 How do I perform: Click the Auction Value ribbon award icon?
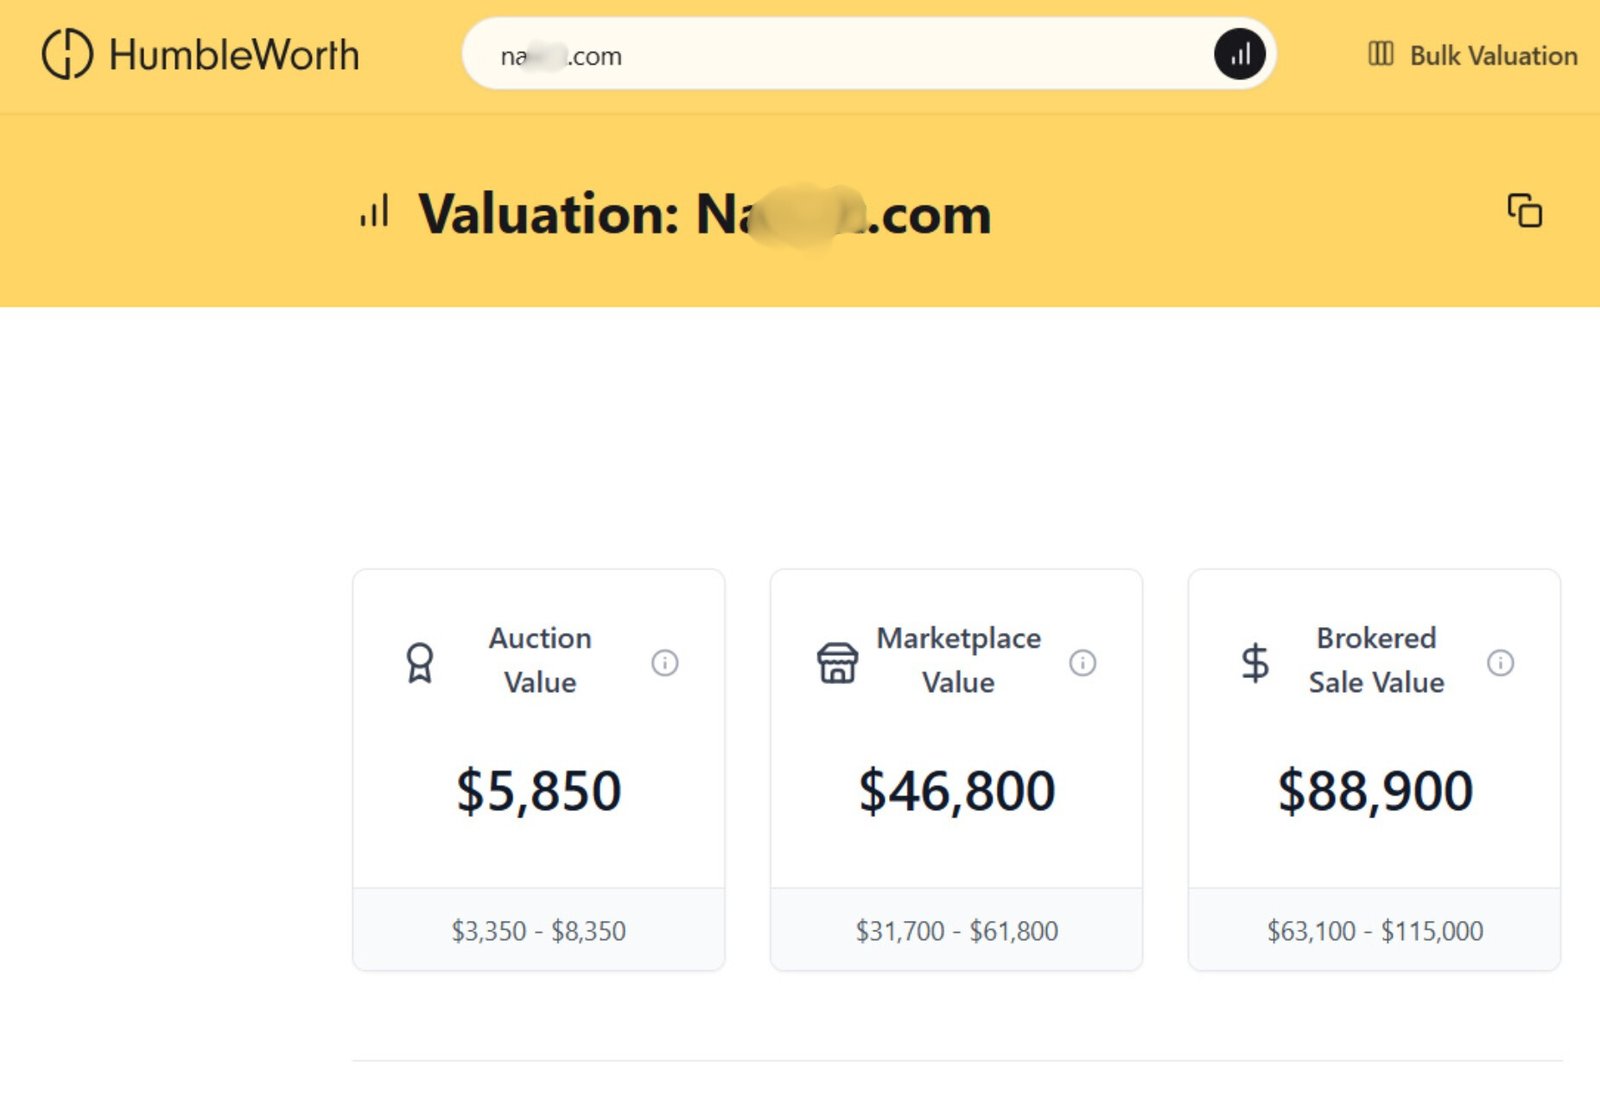click(420, 662)
